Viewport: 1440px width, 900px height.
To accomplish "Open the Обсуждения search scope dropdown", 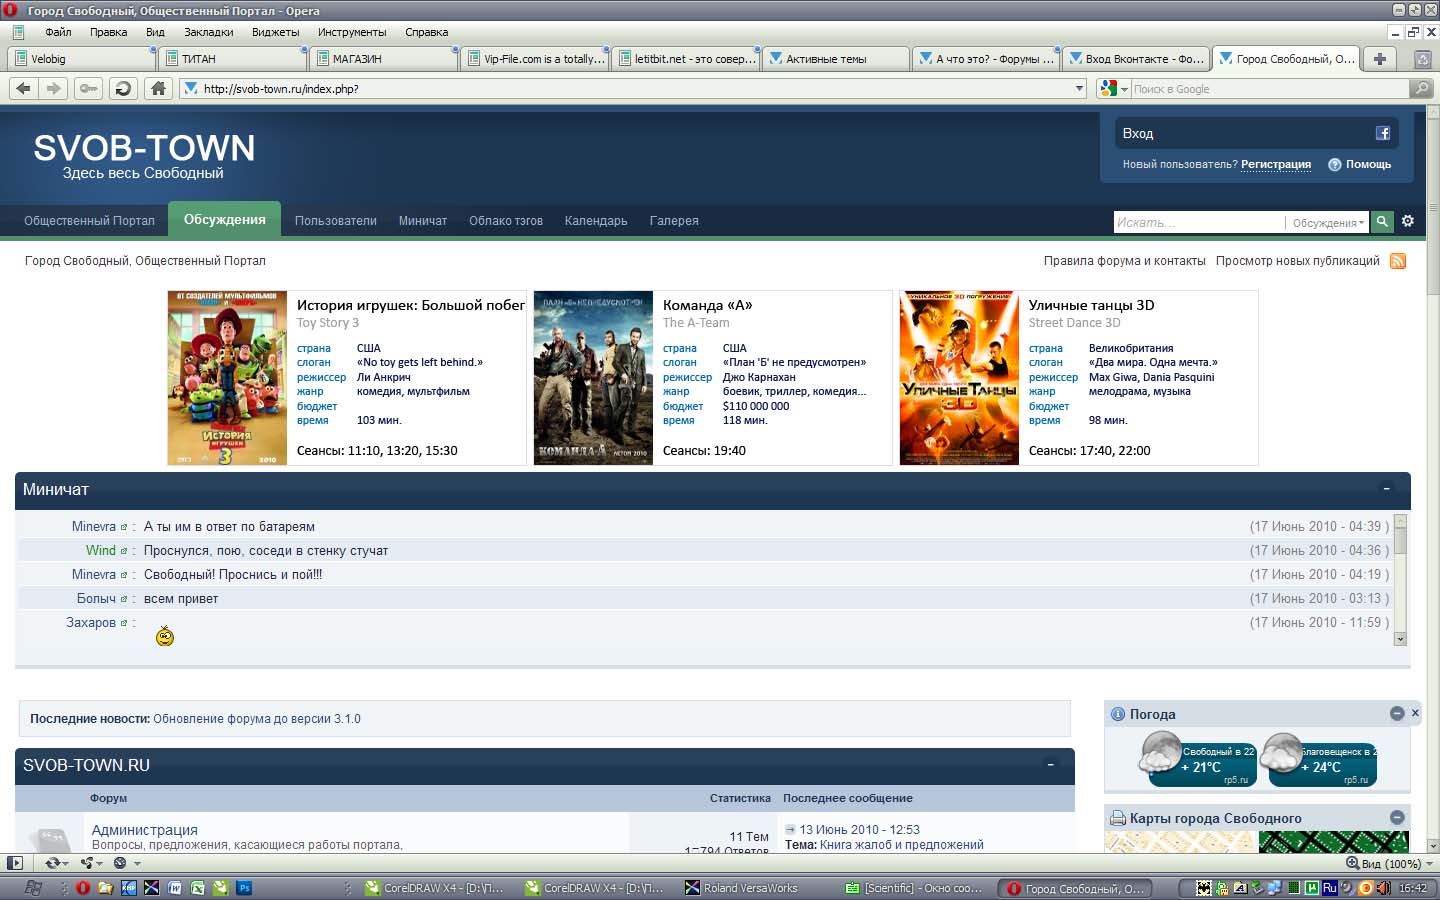I will pyautogui.click(x=1328, y=222).
